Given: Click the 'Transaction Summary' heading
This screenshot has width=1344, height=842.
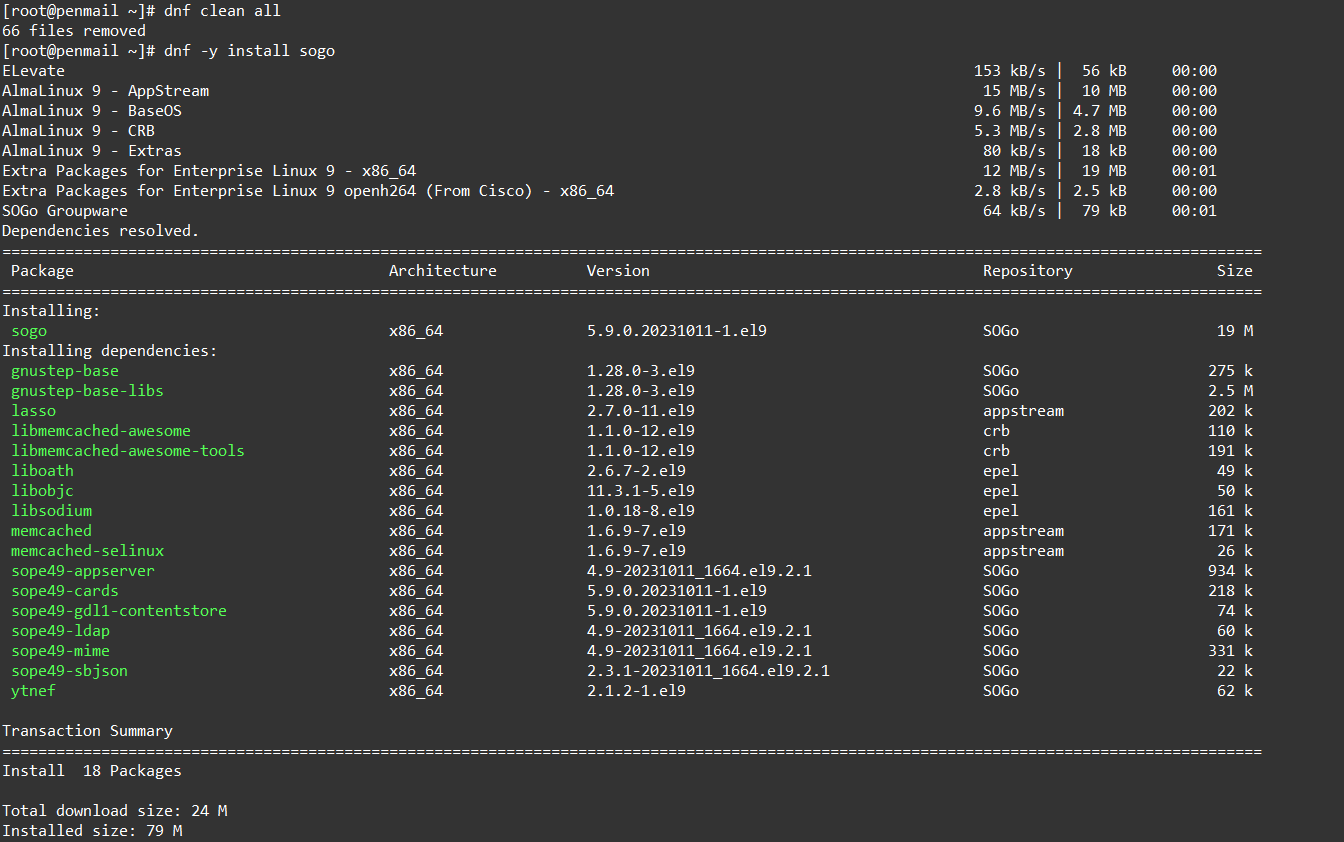Looking at the screenshot, I should point(87,731).
